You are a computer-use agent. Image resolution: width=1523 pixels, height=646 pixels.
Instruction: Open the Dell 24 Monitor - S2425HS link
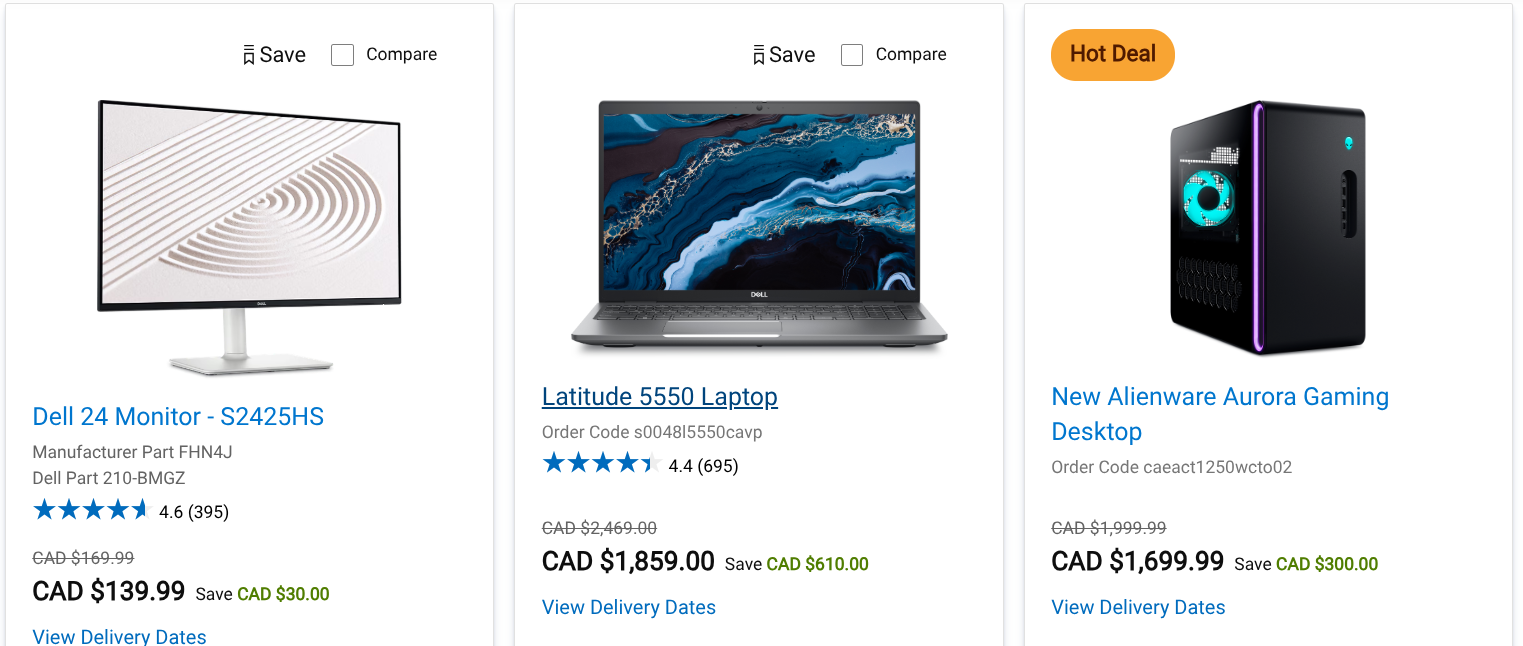178,416
